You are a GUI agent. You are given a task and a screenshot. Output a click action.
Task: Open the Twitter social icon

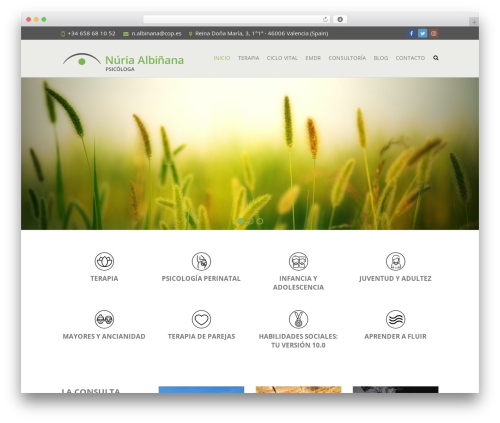coord(422,33)
